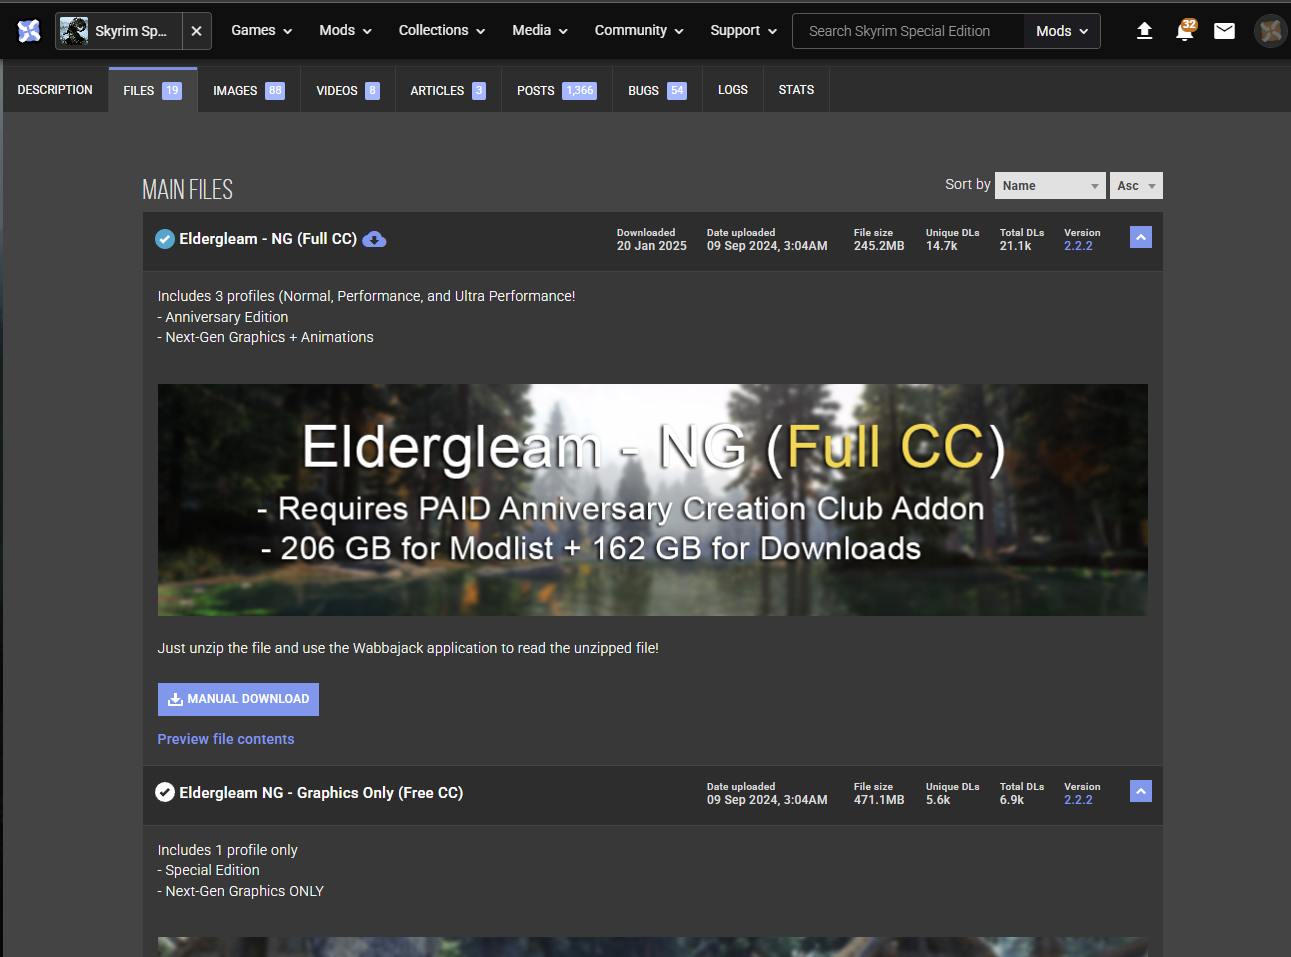
Task: Switch to the Files tab
Action: click(x=153, y=90)
